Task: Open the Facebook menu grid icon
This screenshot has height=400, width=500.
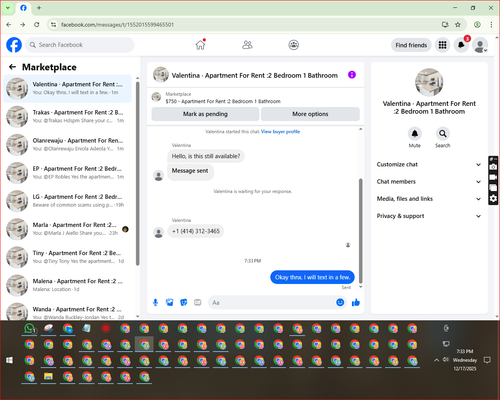Action: coord(442,45)
